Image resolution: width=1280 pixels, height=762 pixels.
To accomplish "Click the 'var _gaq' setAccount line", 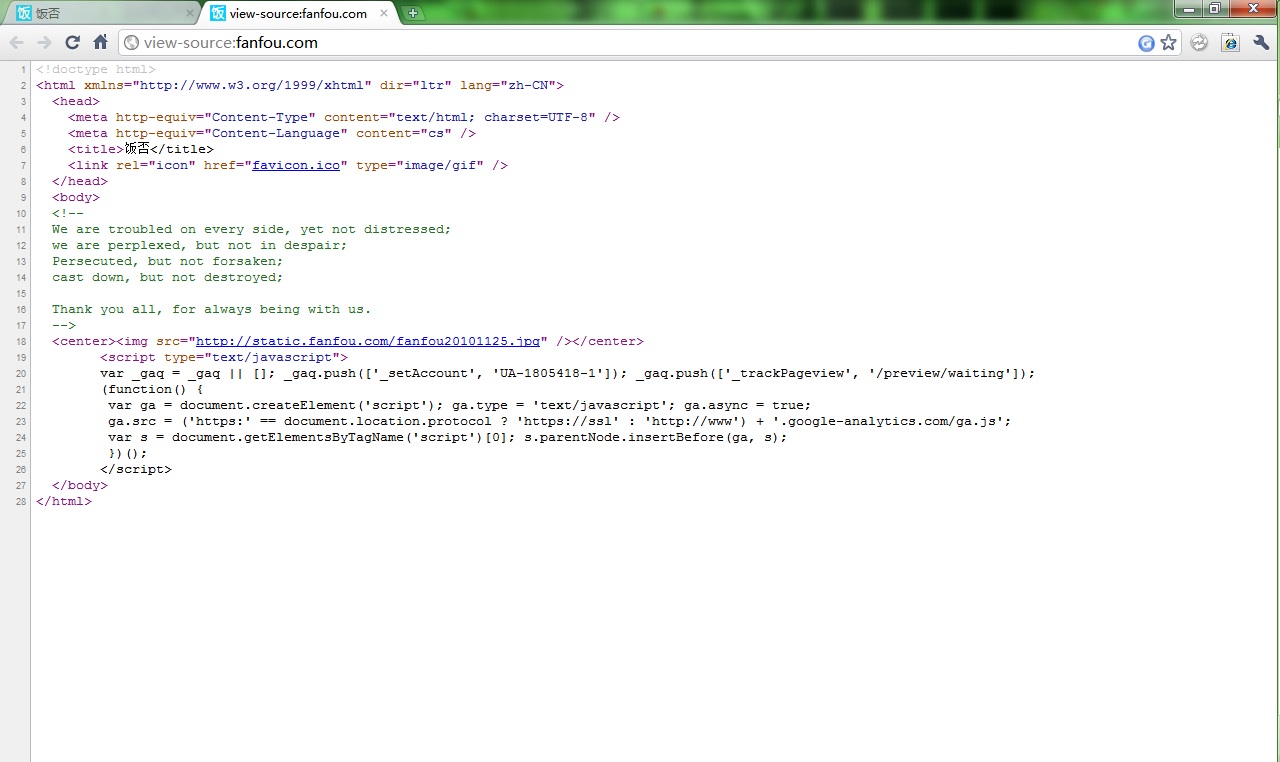I will tap(568, 373).
